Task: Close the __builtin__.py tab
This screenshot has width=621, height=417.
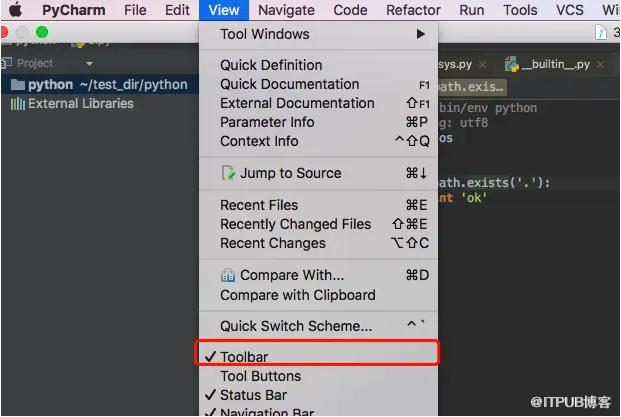Action: click(600, 65)
